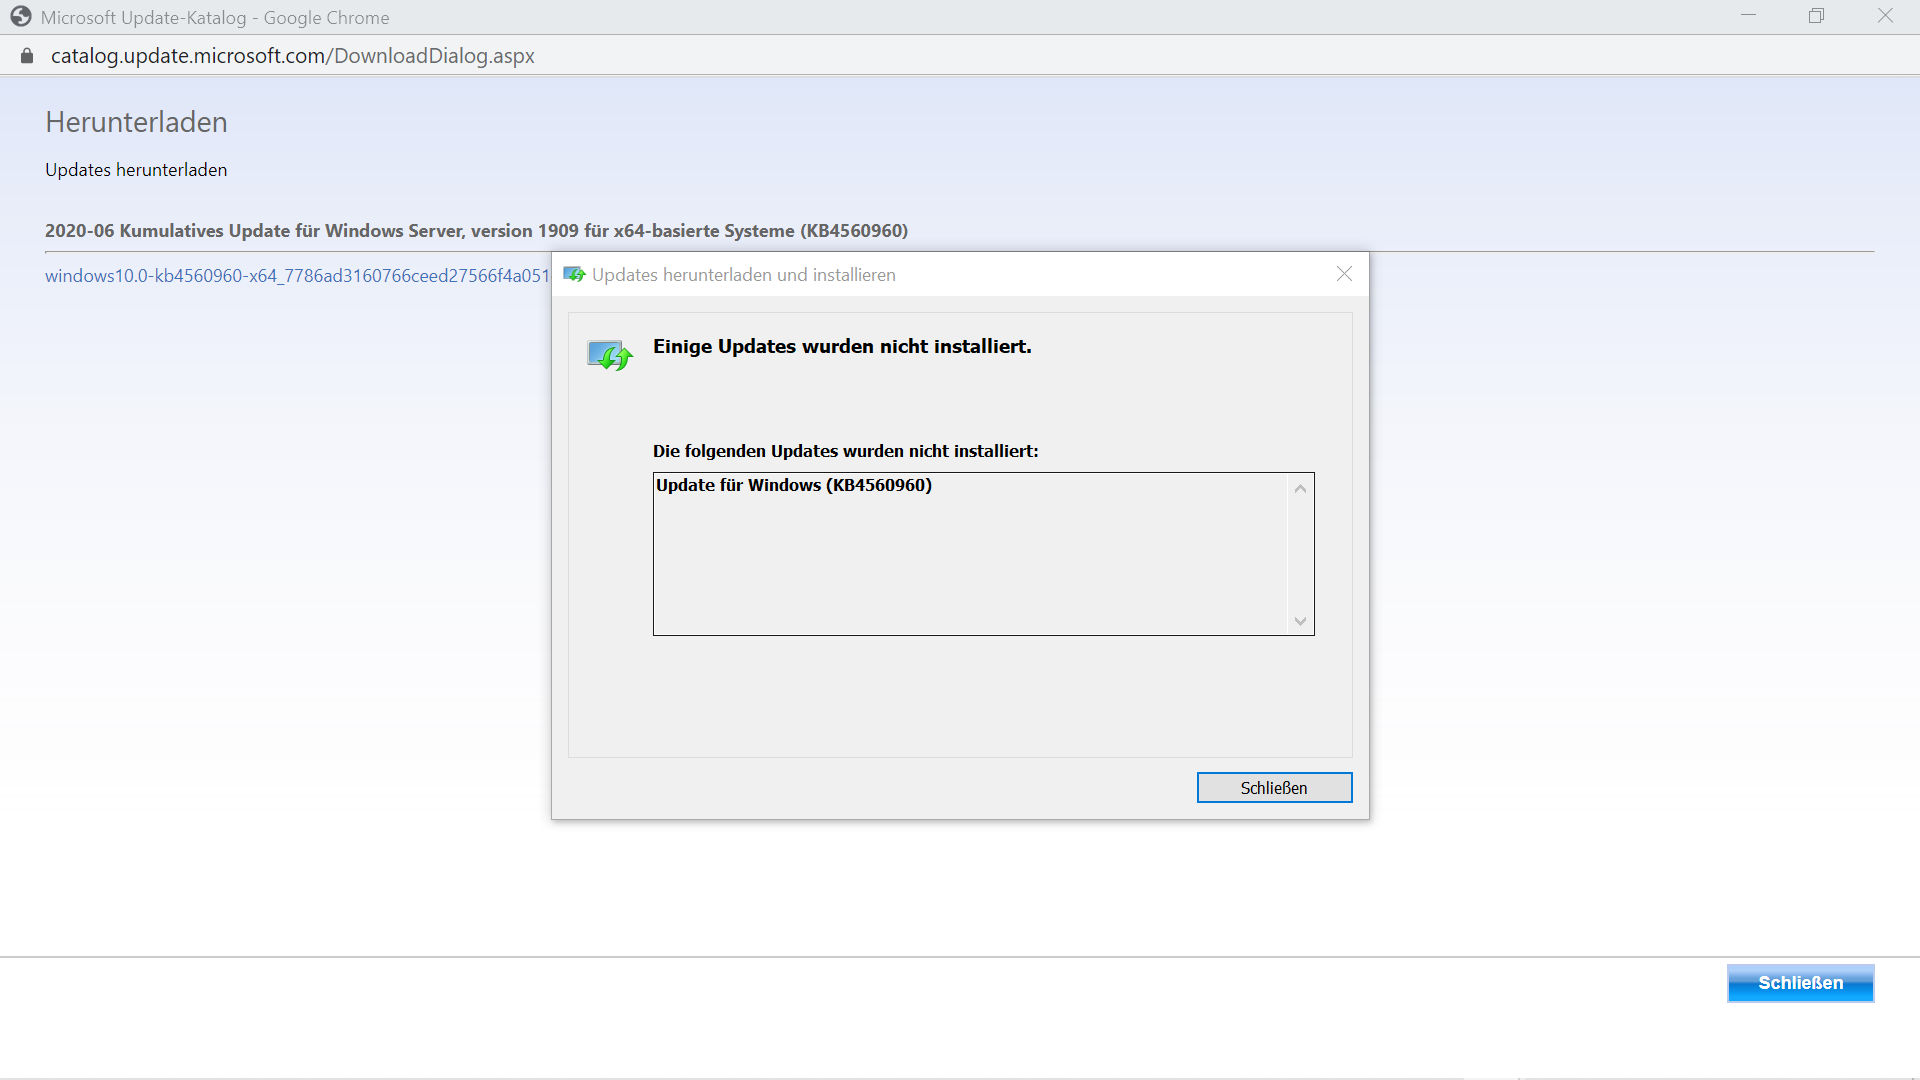Restore down the Chrome window

(1816, 16)
